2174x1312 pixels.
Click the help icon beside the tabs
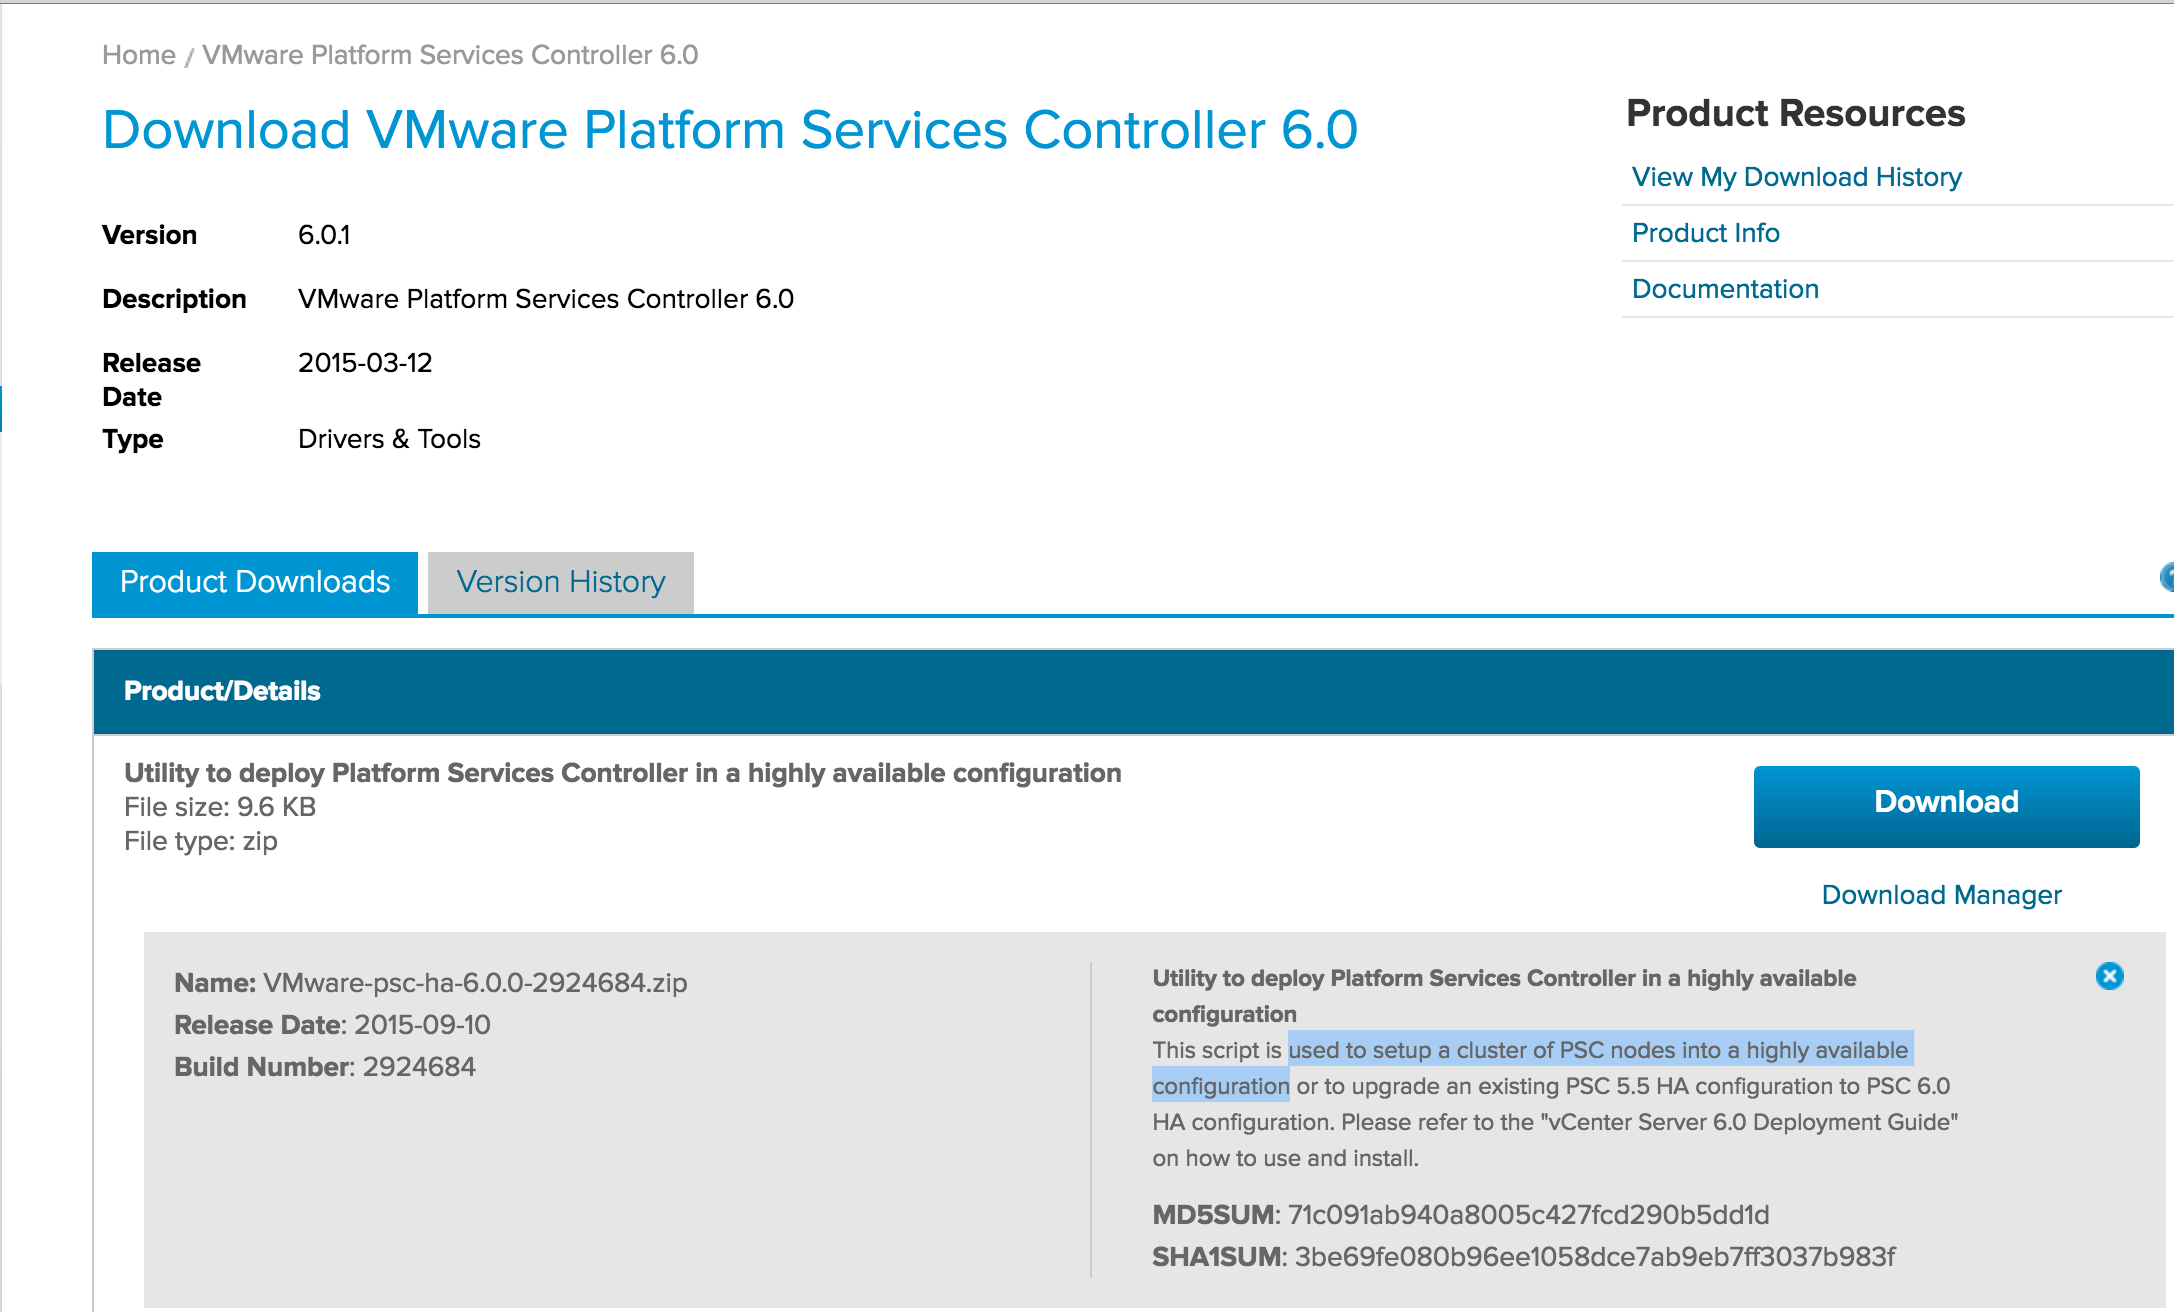(2167, 577)
